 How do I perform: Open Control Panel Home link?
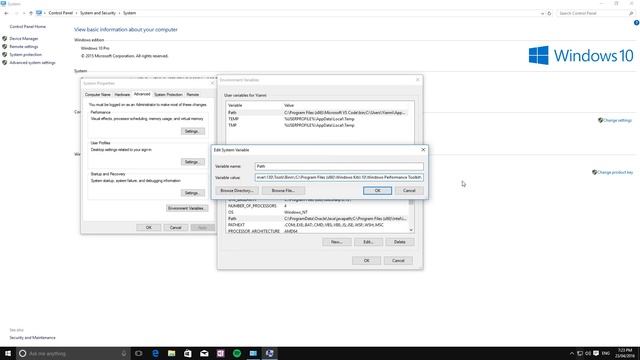(28, 27)
